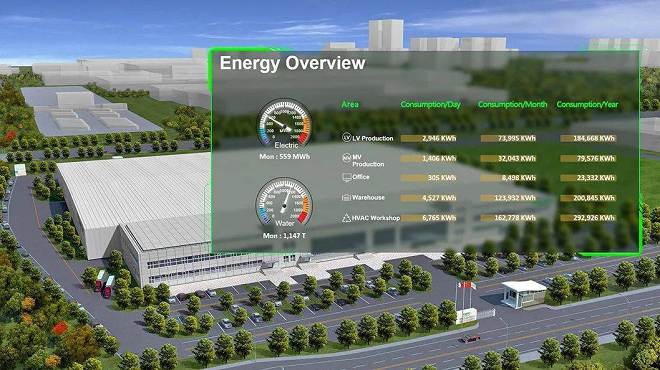Click the MV Production area icon
Viewport: 660px width, 370px height.
click(346, 158)
